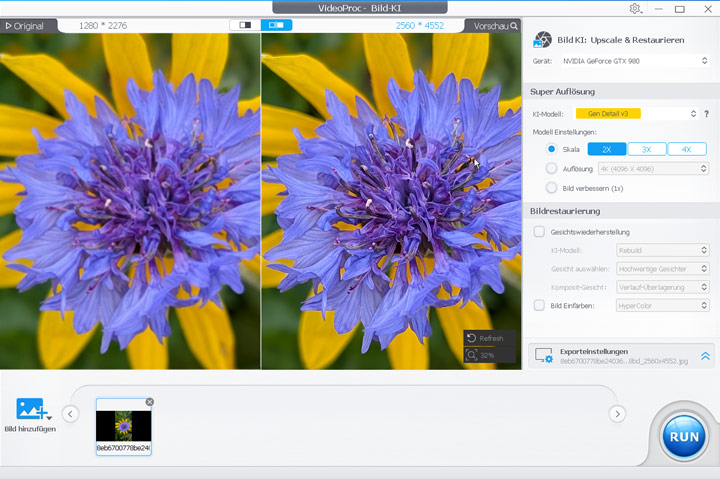The height and width of the screenshot is (479, 720).
Task: Expand the Exporteinstellungen panel chevron
Action: click(705, 356)
